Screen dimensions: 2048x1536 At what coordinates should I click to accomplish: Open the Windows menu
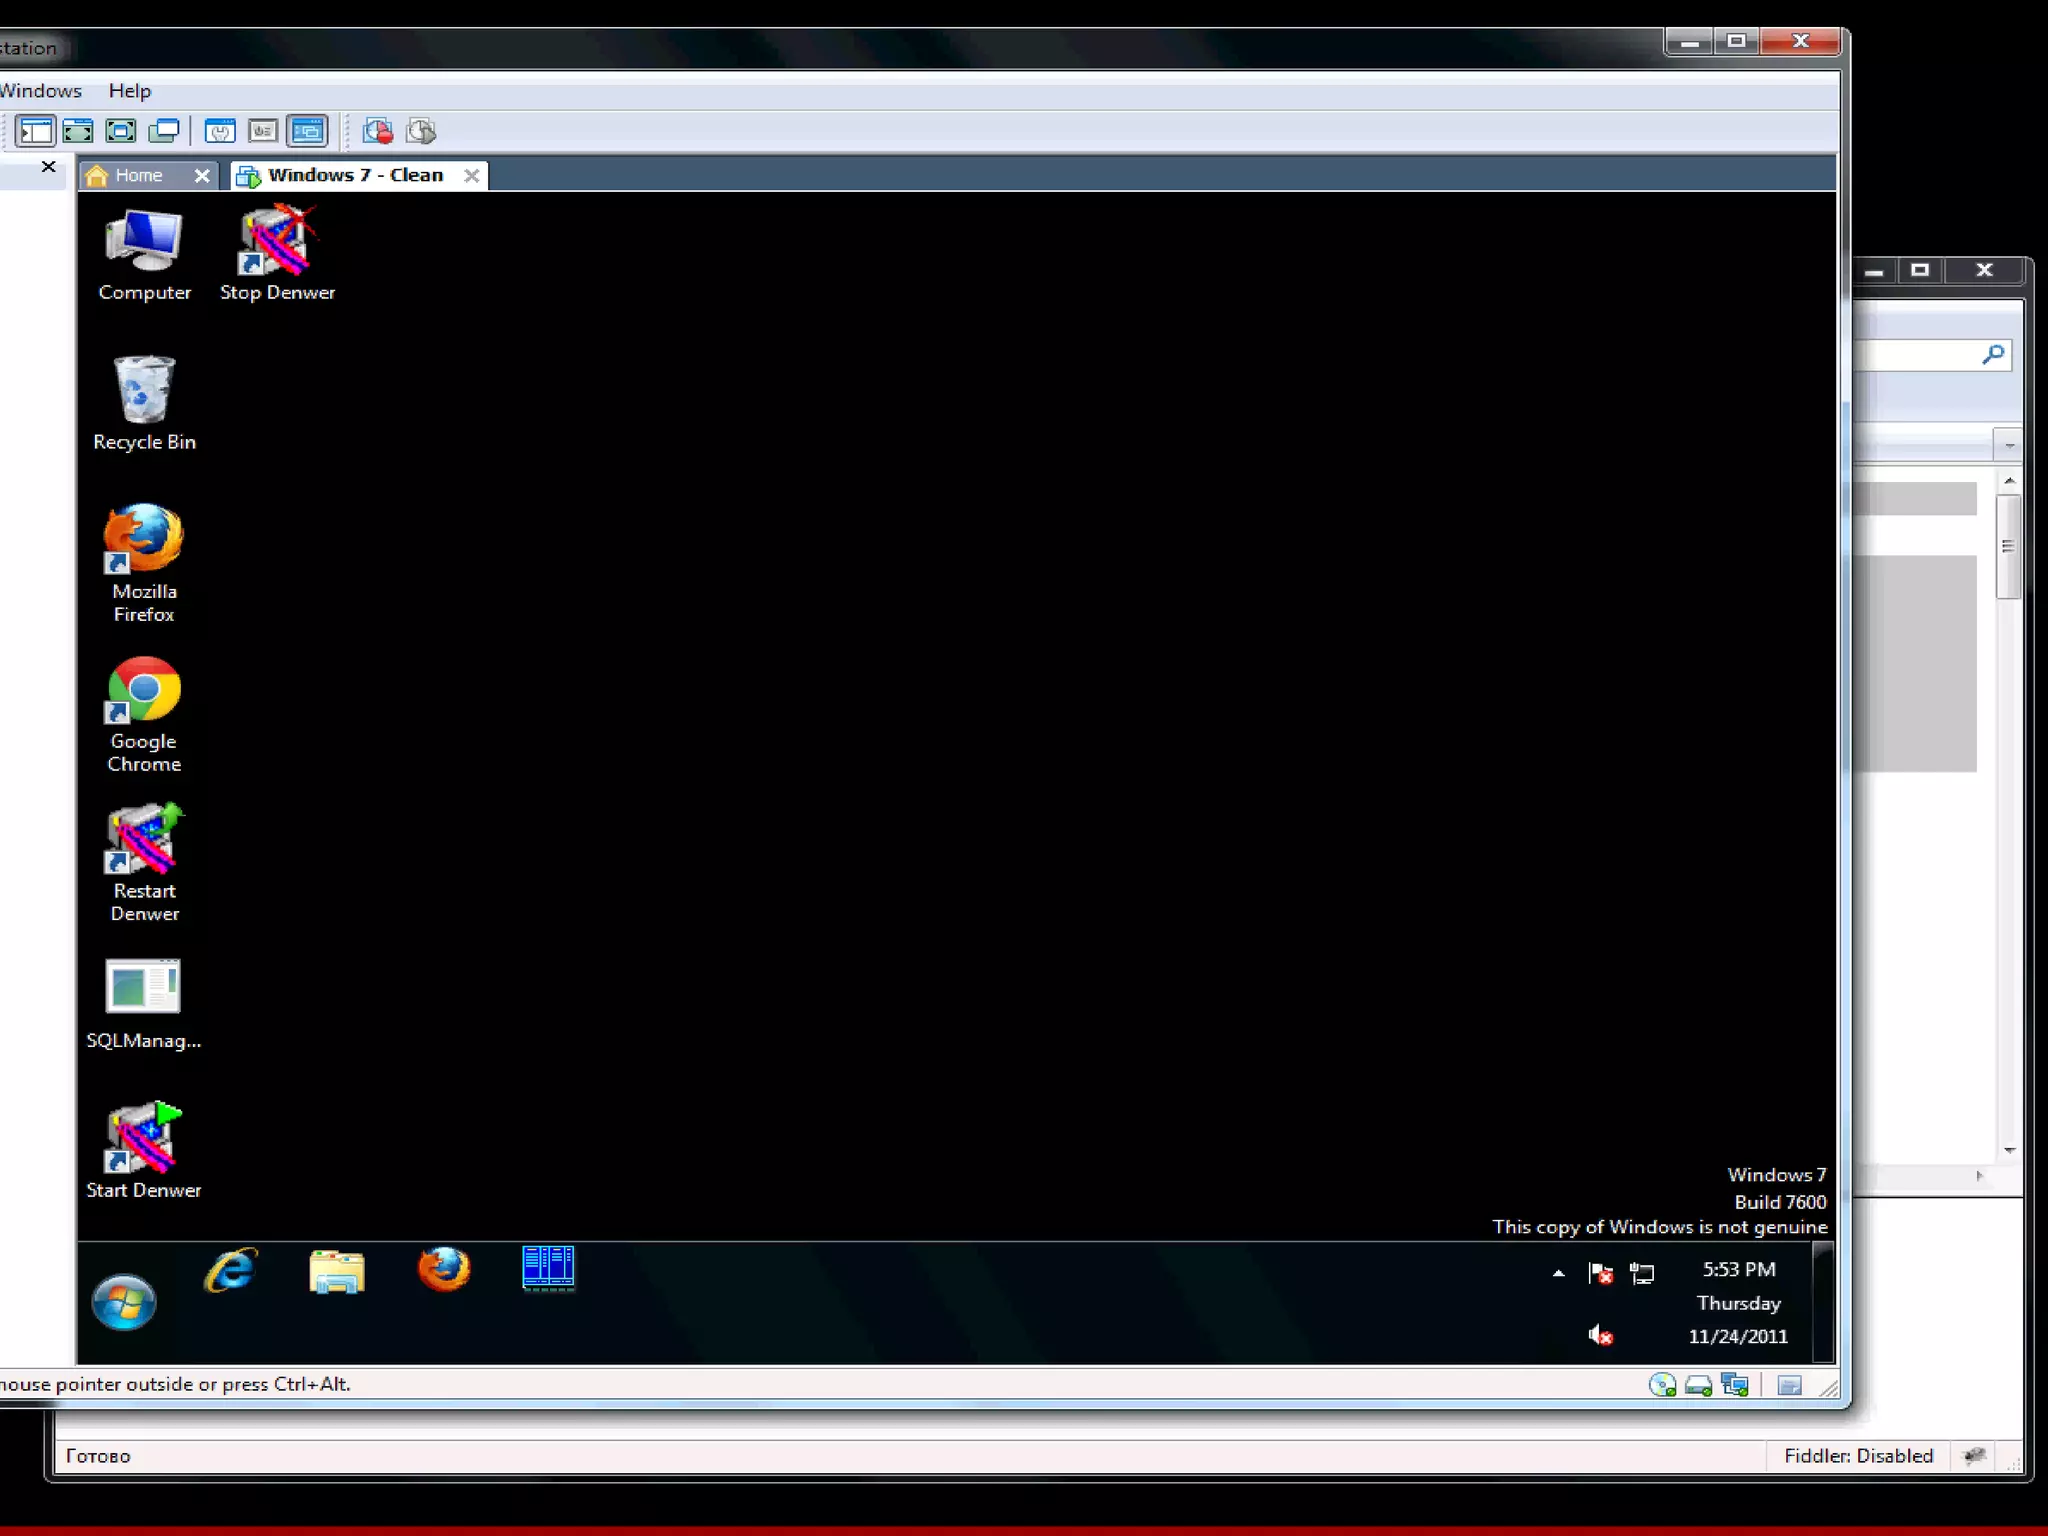point(40,91)
